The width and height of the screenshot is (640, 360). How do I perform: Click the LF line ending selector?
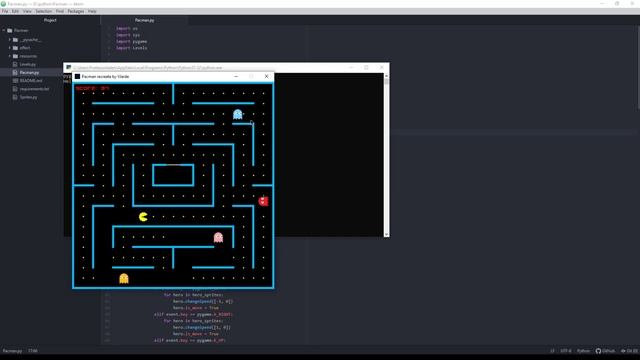552,351
